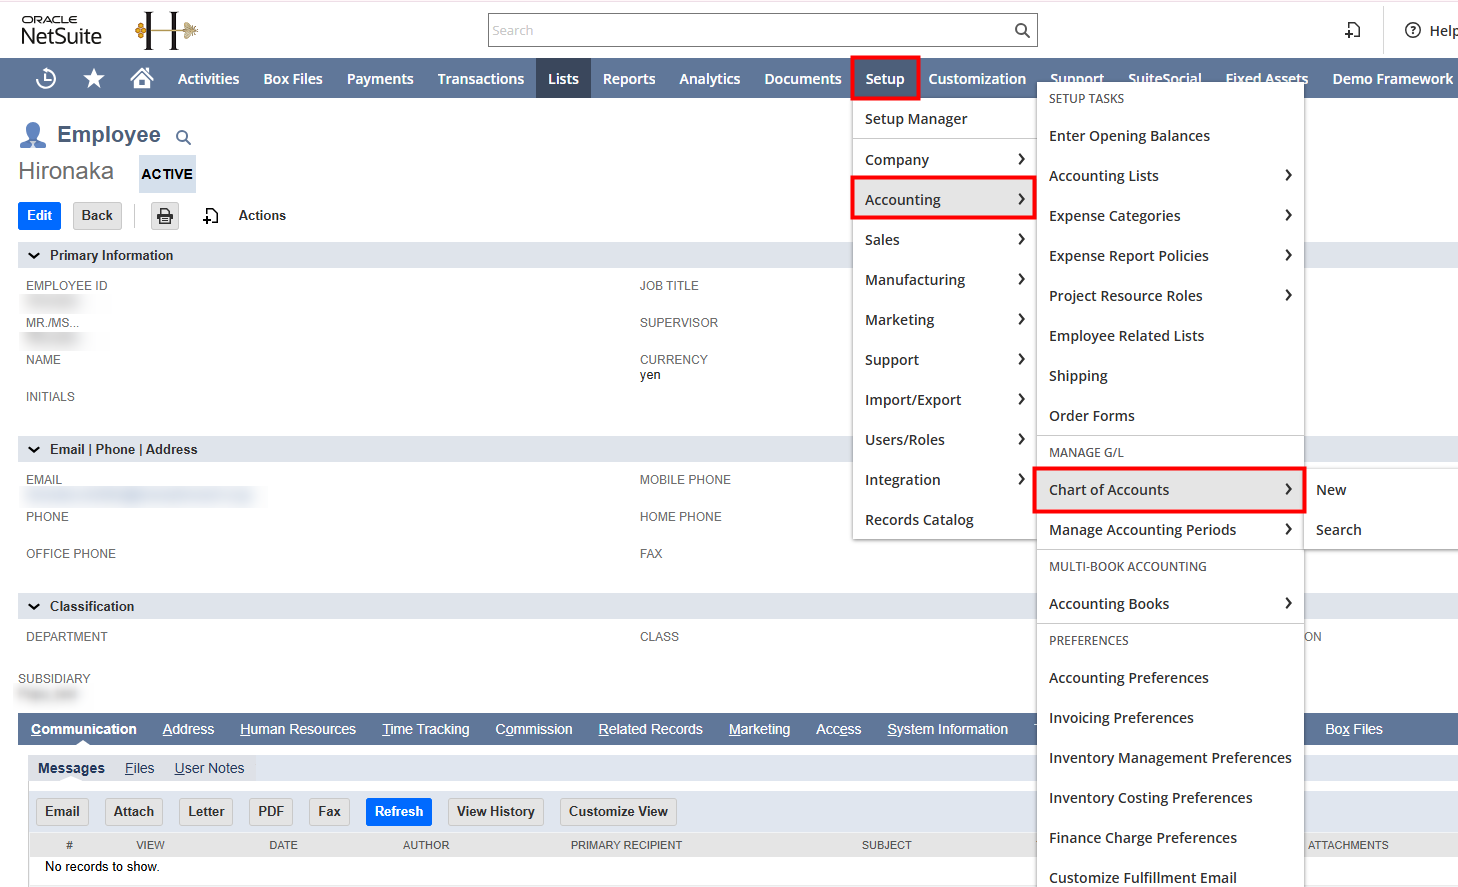Image resolution: width=1458 pixels, height=887 pixels.
Task: Open the Recent Records clock icon
Action: [x=46, y=78]
